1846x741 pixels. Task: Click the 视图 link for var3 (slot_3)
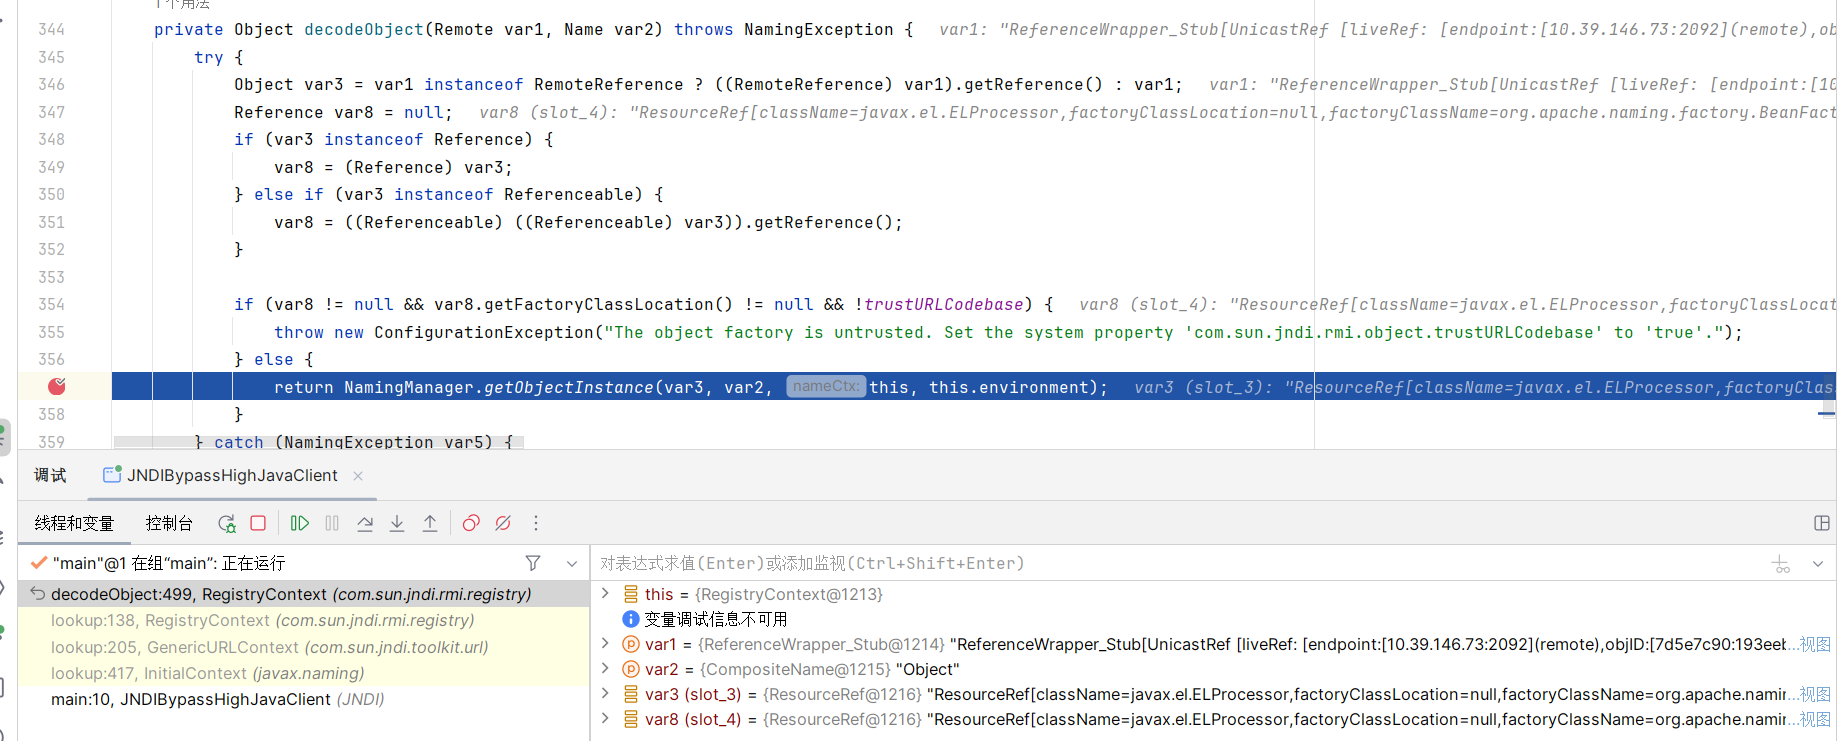click(1815, 694)
